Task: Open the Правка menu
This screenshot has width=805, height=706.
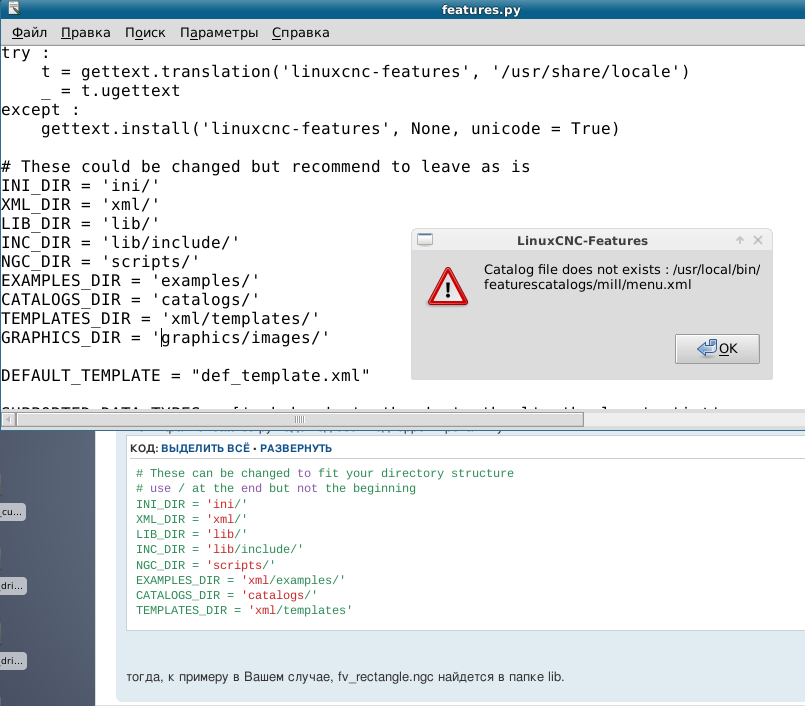Action: [85, 32]
